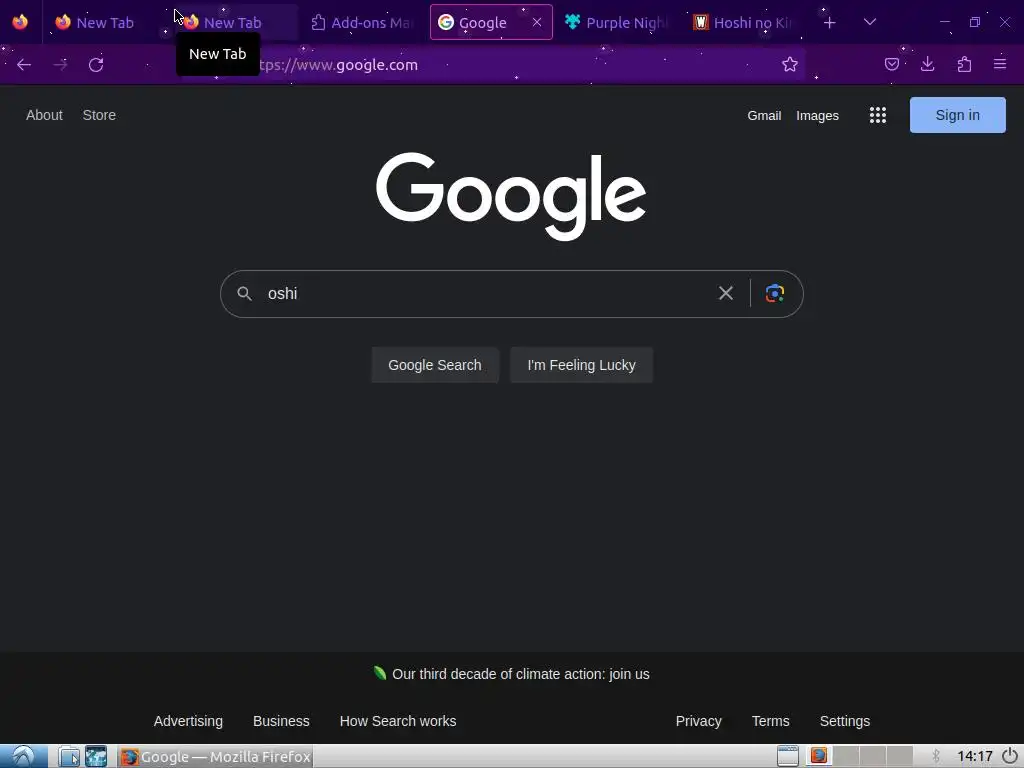Go to Google Images

tap(817, 116)
